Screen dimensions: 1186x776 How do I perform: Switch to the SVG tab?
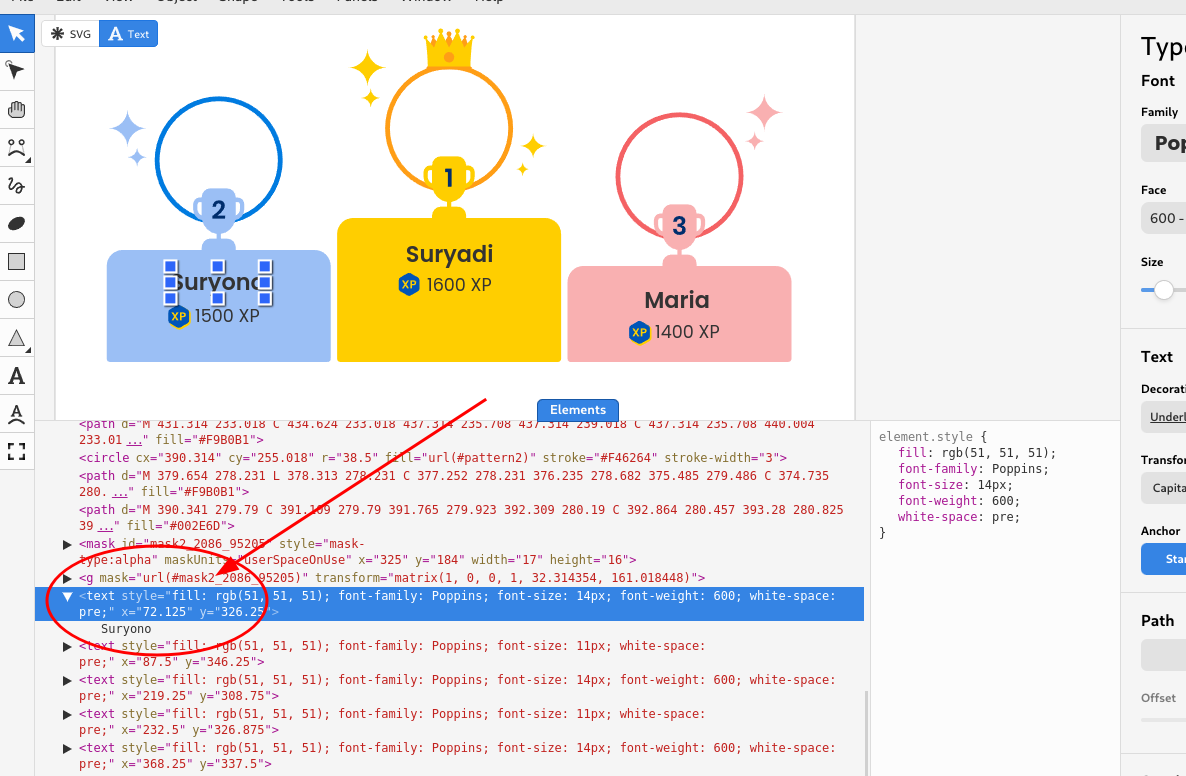[70, 33]
